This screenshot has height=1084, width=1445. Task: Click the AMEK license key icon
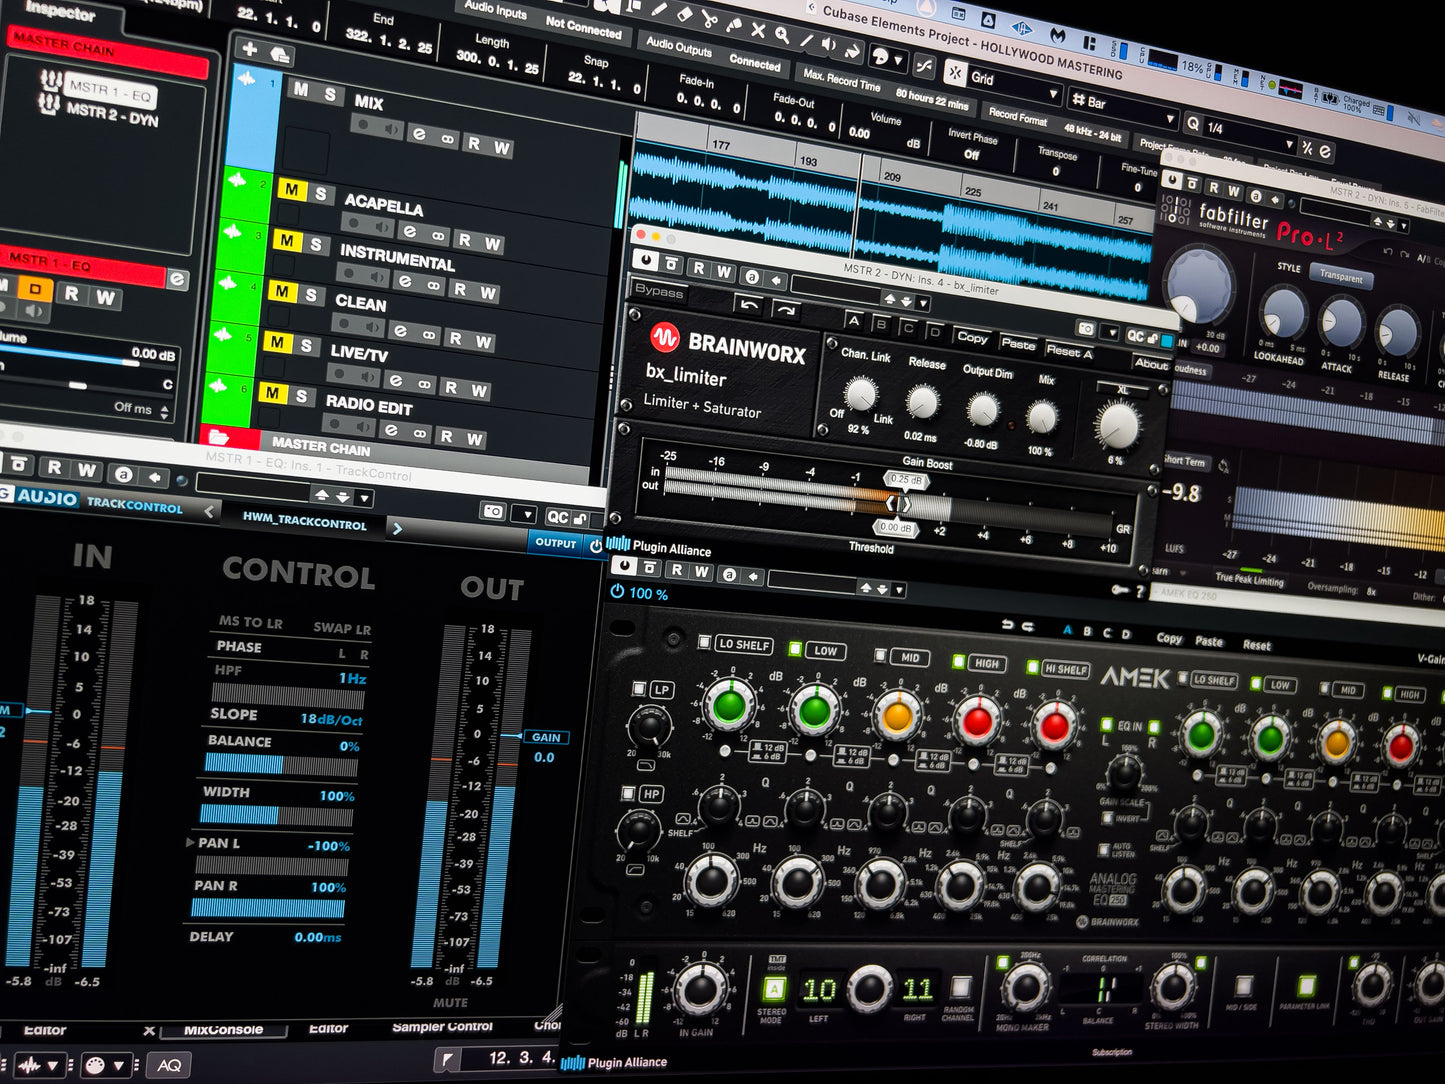pyautogui.click(x=1119, y=590)
